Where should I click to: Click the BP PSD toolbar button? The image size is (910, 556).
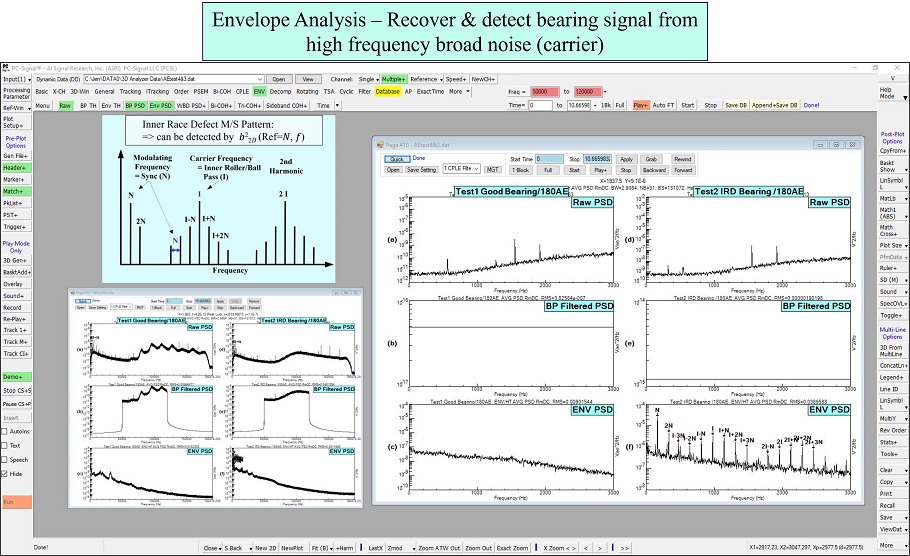pyautogui.click(x=135, y=105)
